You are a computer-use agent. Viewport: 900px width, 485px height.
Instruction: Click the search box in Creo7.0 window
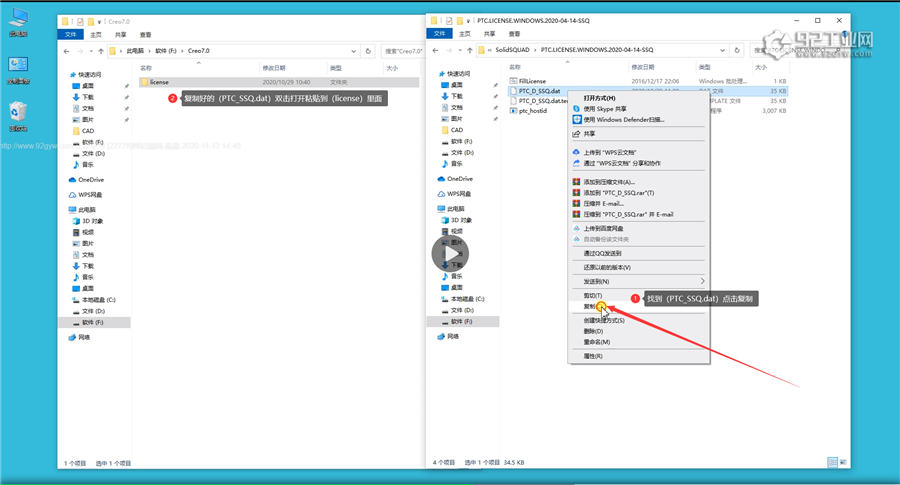(x=402, y=51)
